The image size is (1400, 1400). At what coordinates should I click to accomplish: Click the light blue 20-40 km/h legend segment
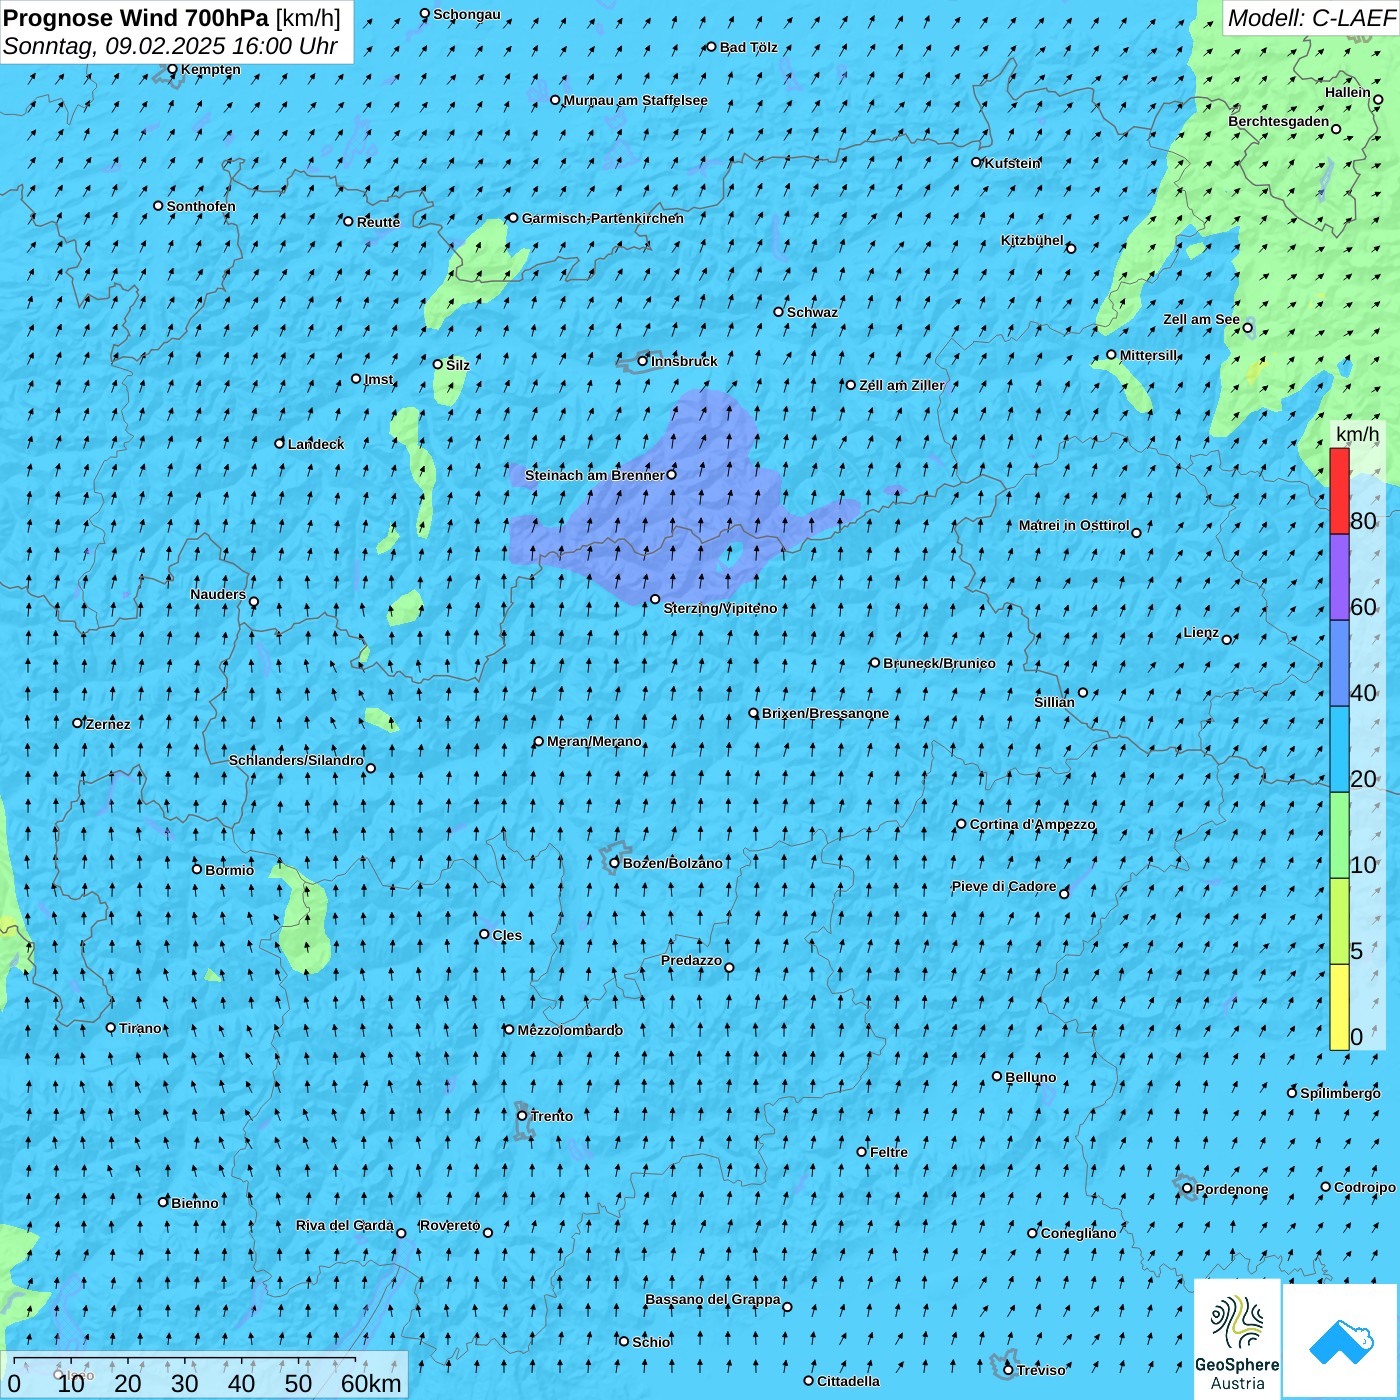click(1339, 749)
